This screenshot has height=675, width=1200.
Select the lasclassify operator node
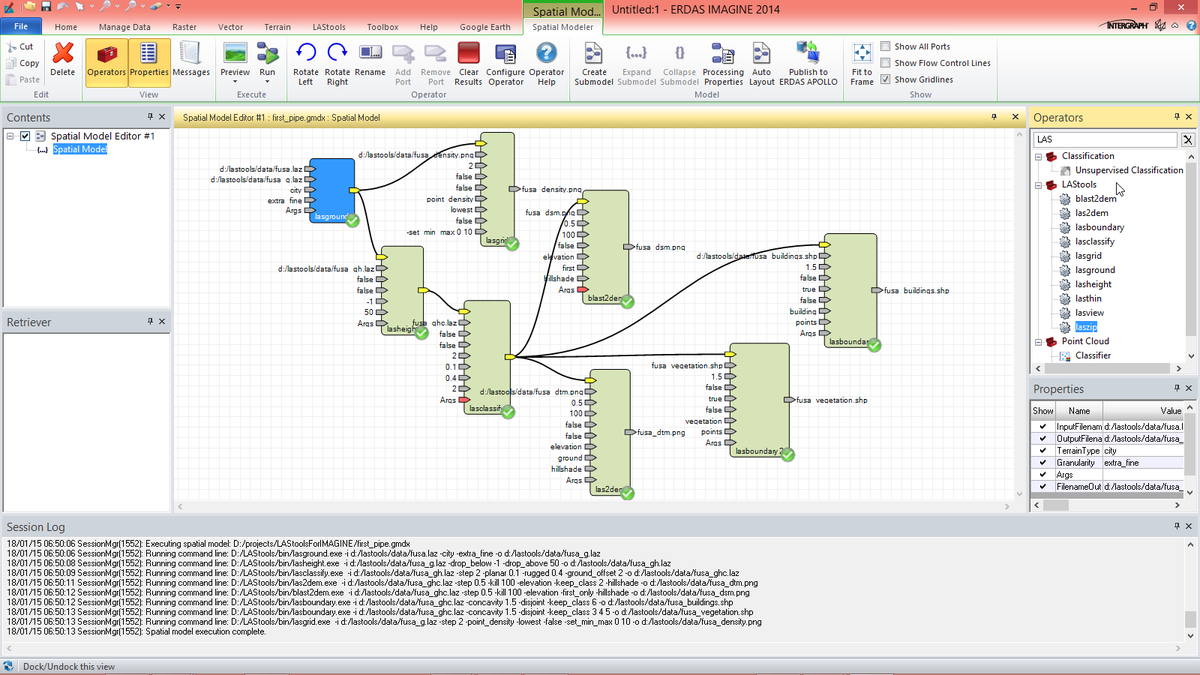click(487, 358)
